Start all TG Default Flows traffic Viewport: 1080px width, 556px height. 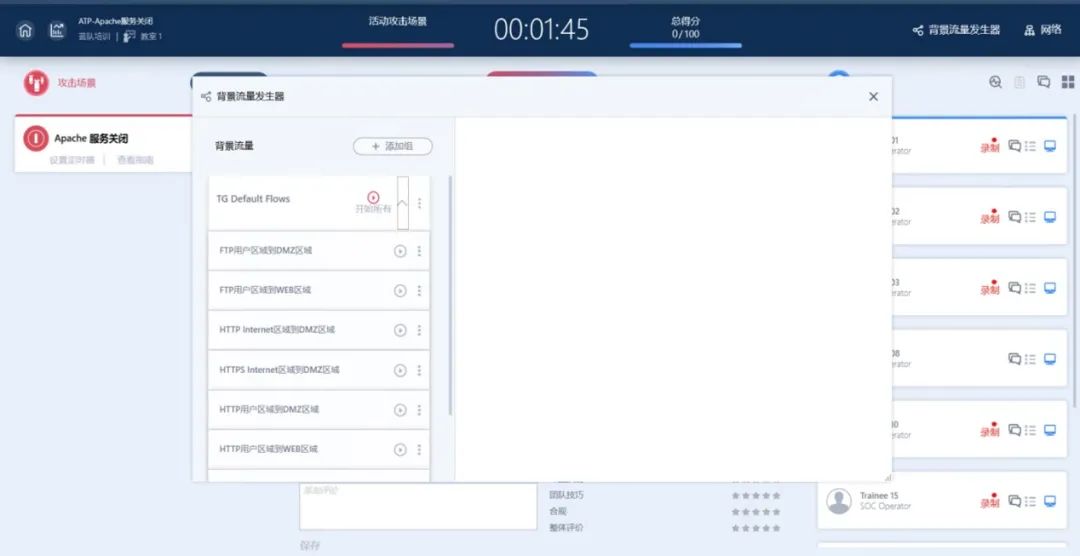point(373,198)
